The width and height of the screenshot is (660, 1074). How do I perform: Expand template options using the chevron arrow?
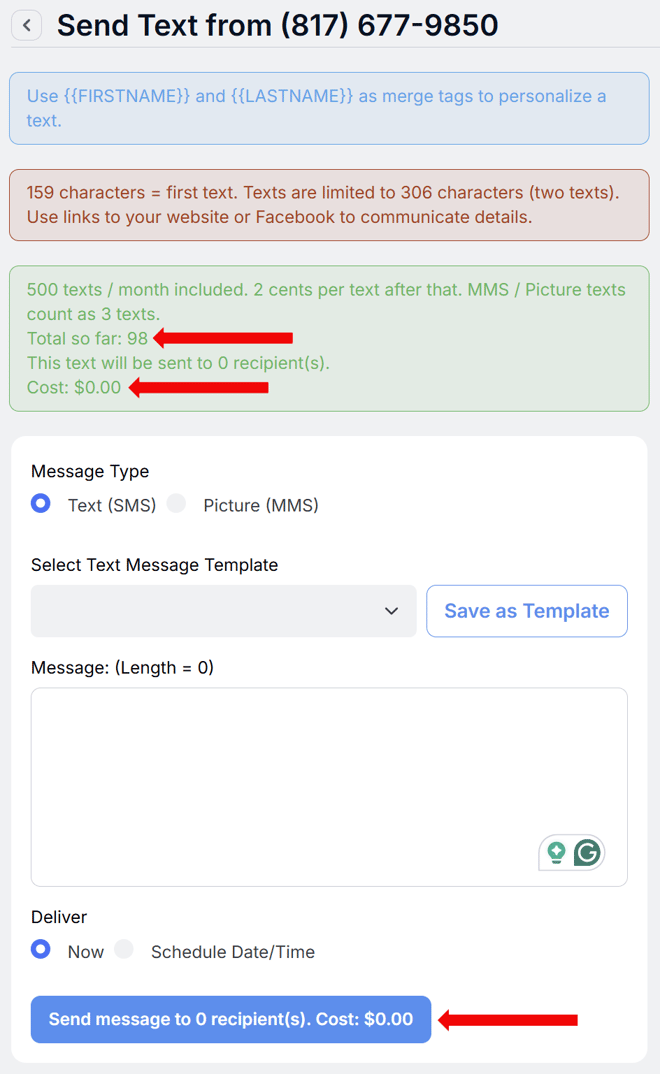click(x=391, y=610)
